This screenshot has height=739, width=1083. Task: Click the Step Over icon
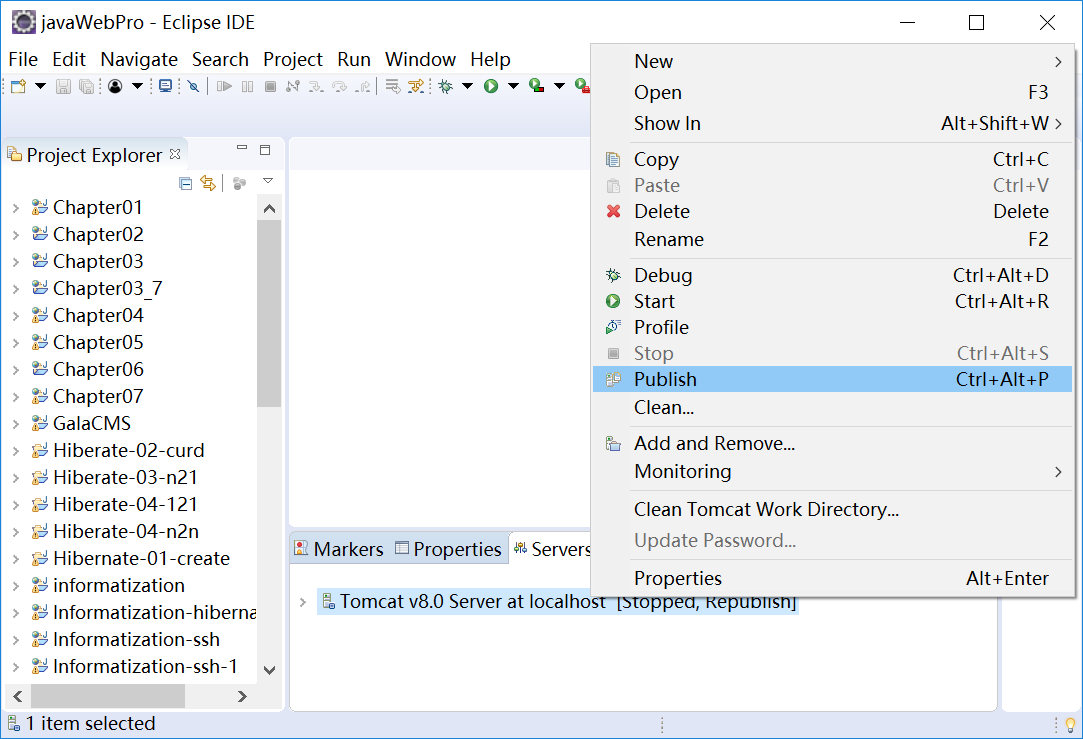point(340,86)
